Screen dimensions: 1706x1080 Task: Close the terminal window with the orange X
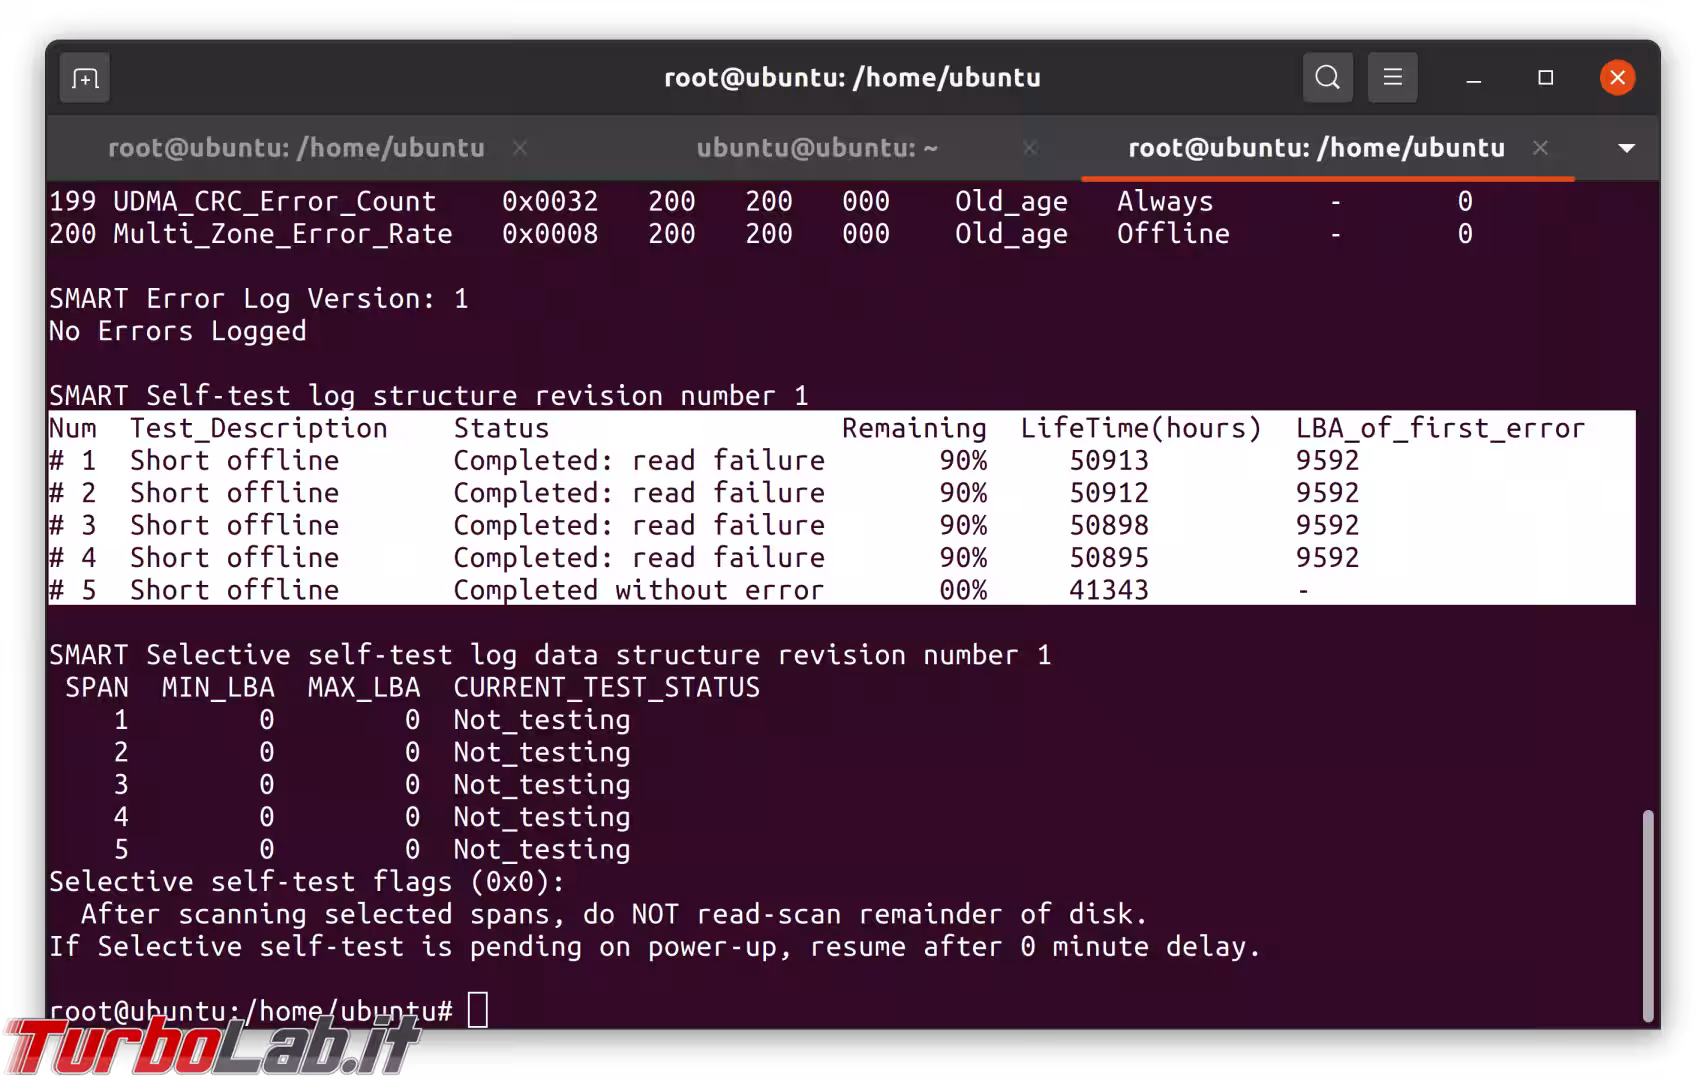(x=1617, y=78)
